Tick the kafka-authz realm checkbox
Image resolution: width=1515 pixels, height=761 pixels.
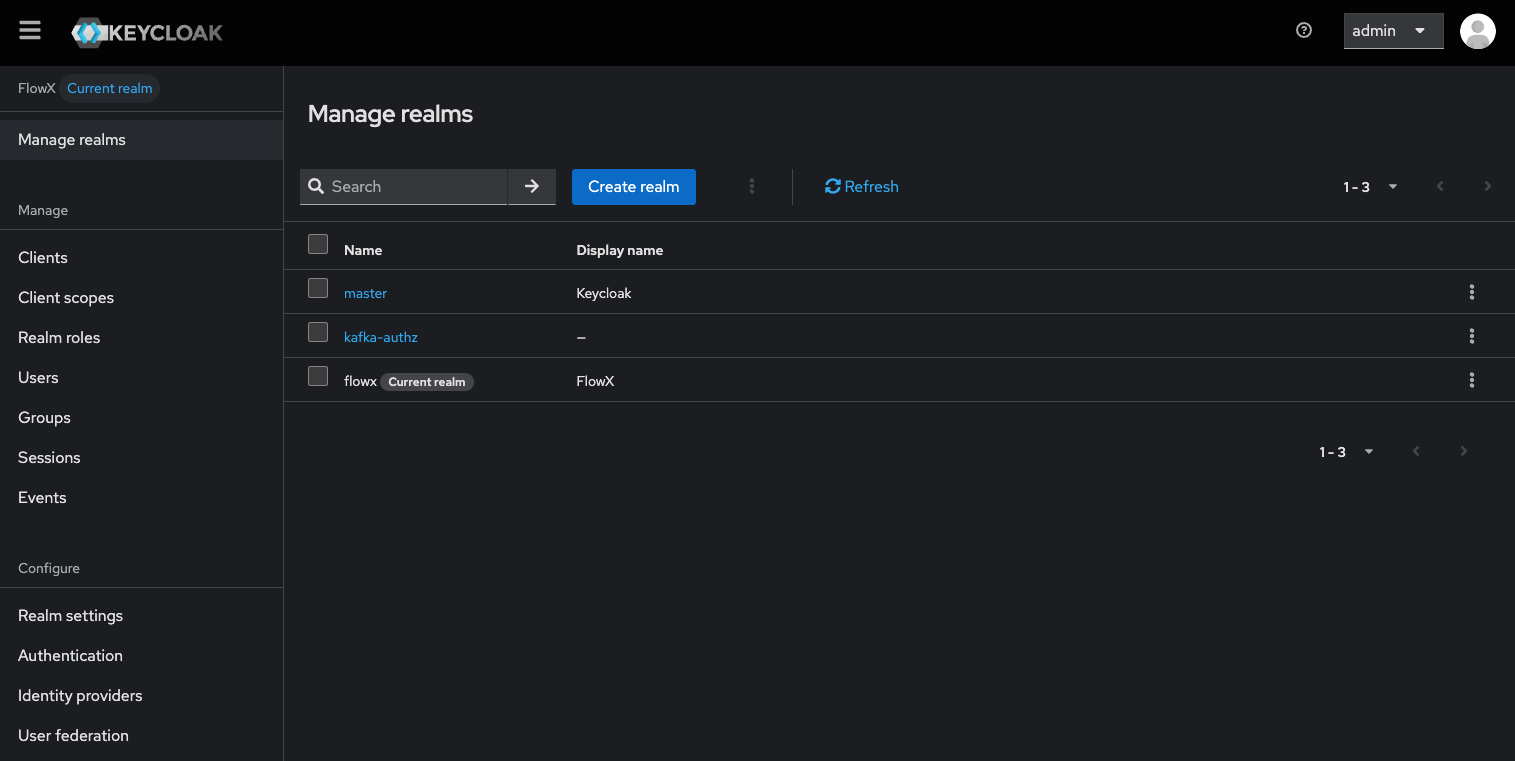(x=318, y=332)
